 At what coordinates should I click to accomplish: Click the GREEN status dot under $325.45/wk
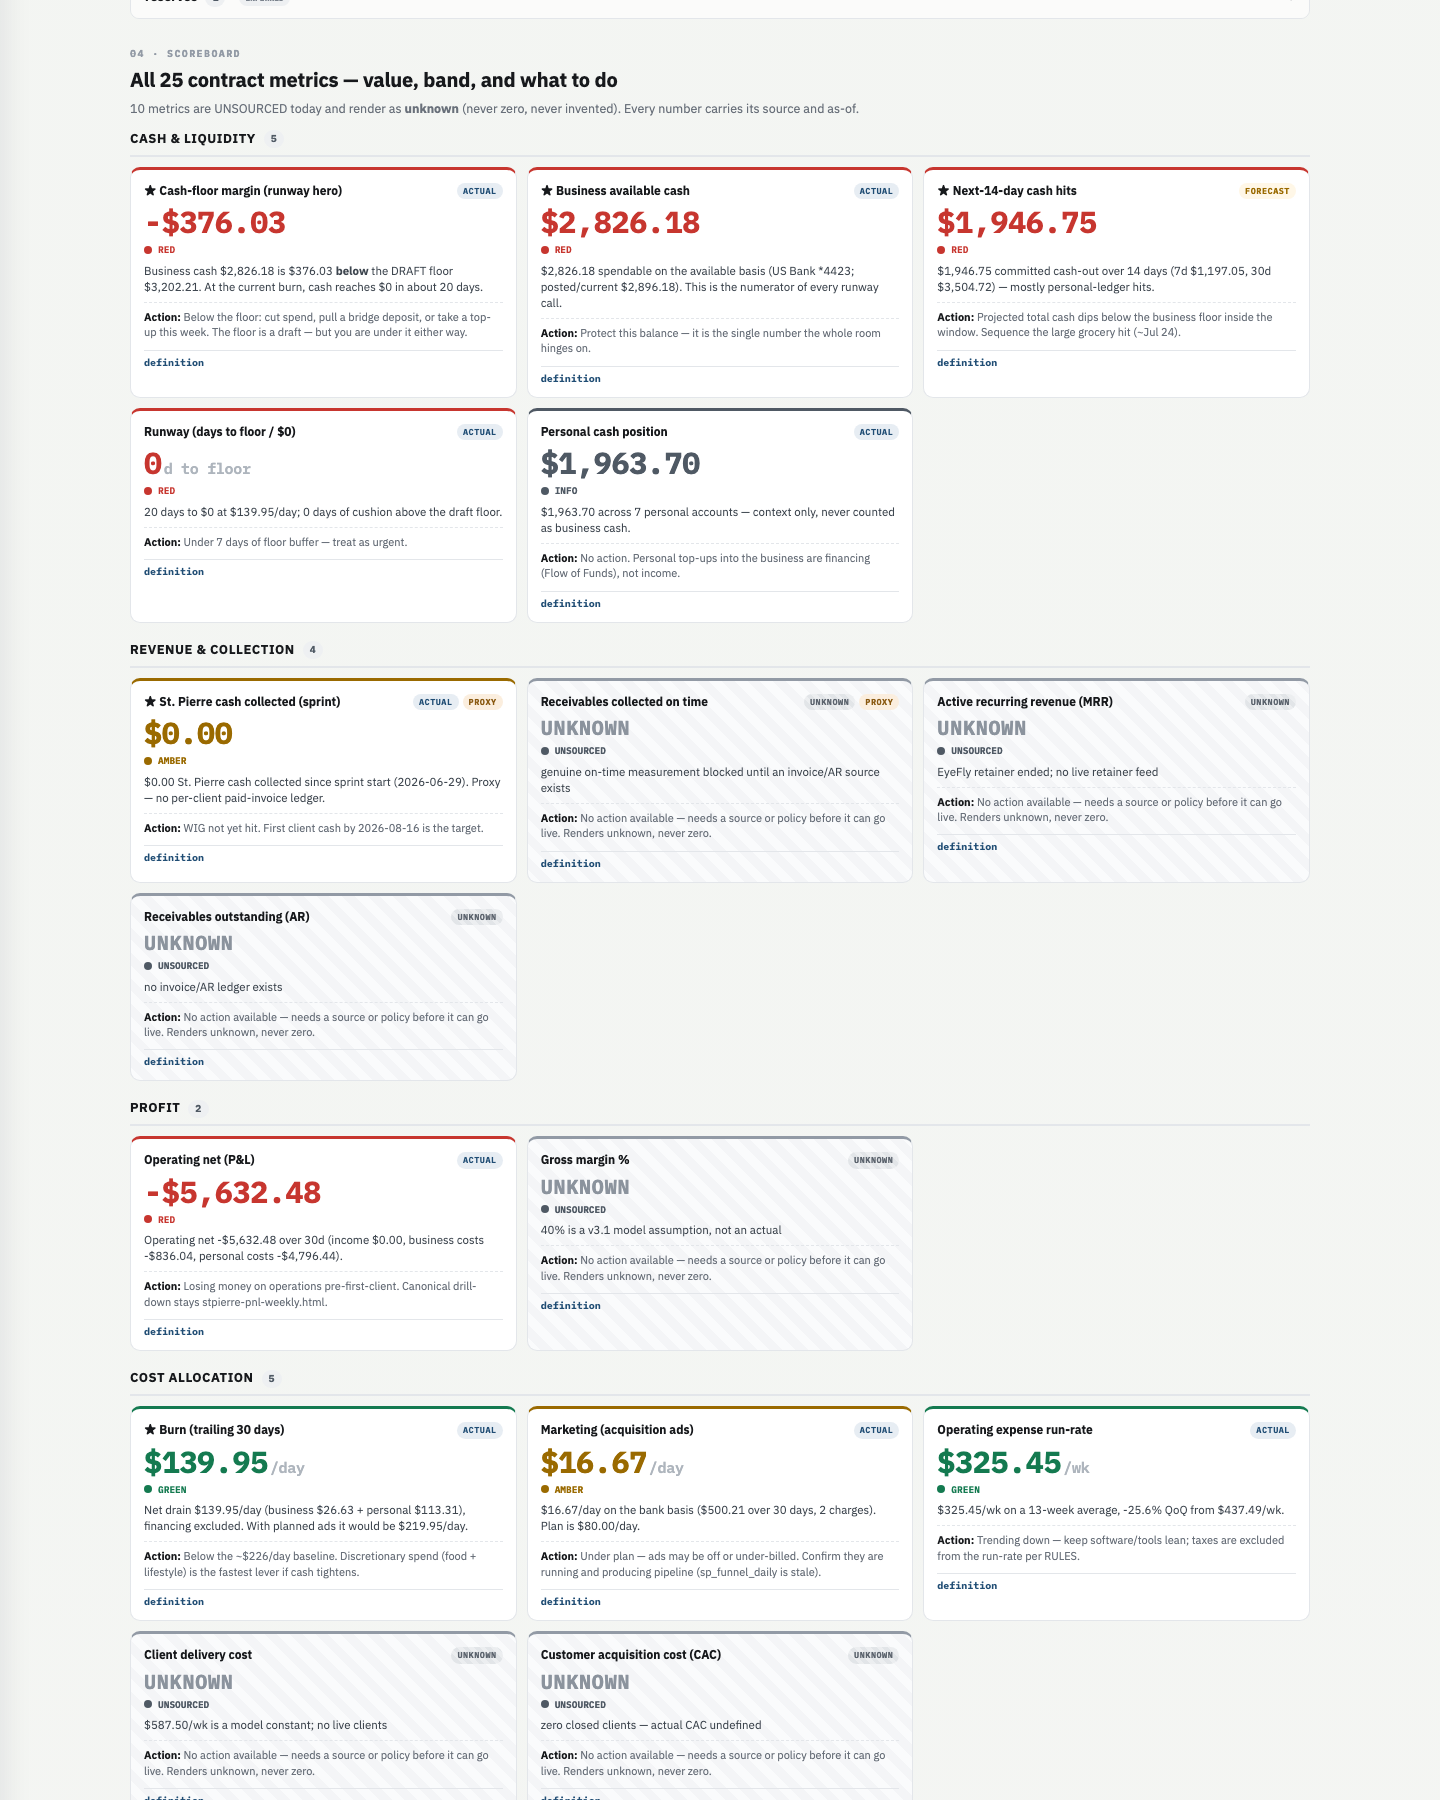[x=941, y=1490]
